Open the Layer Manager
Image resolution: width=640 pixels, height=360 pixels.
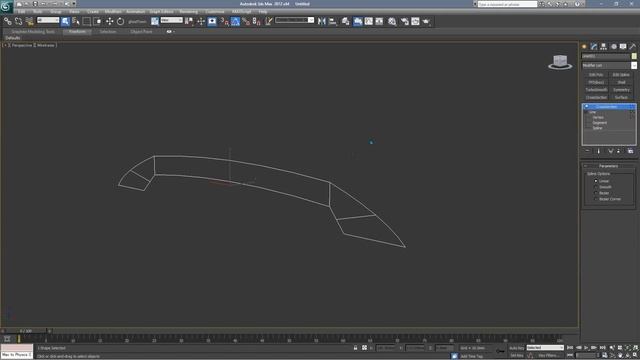pyautogui.click(x=346, y=21)
